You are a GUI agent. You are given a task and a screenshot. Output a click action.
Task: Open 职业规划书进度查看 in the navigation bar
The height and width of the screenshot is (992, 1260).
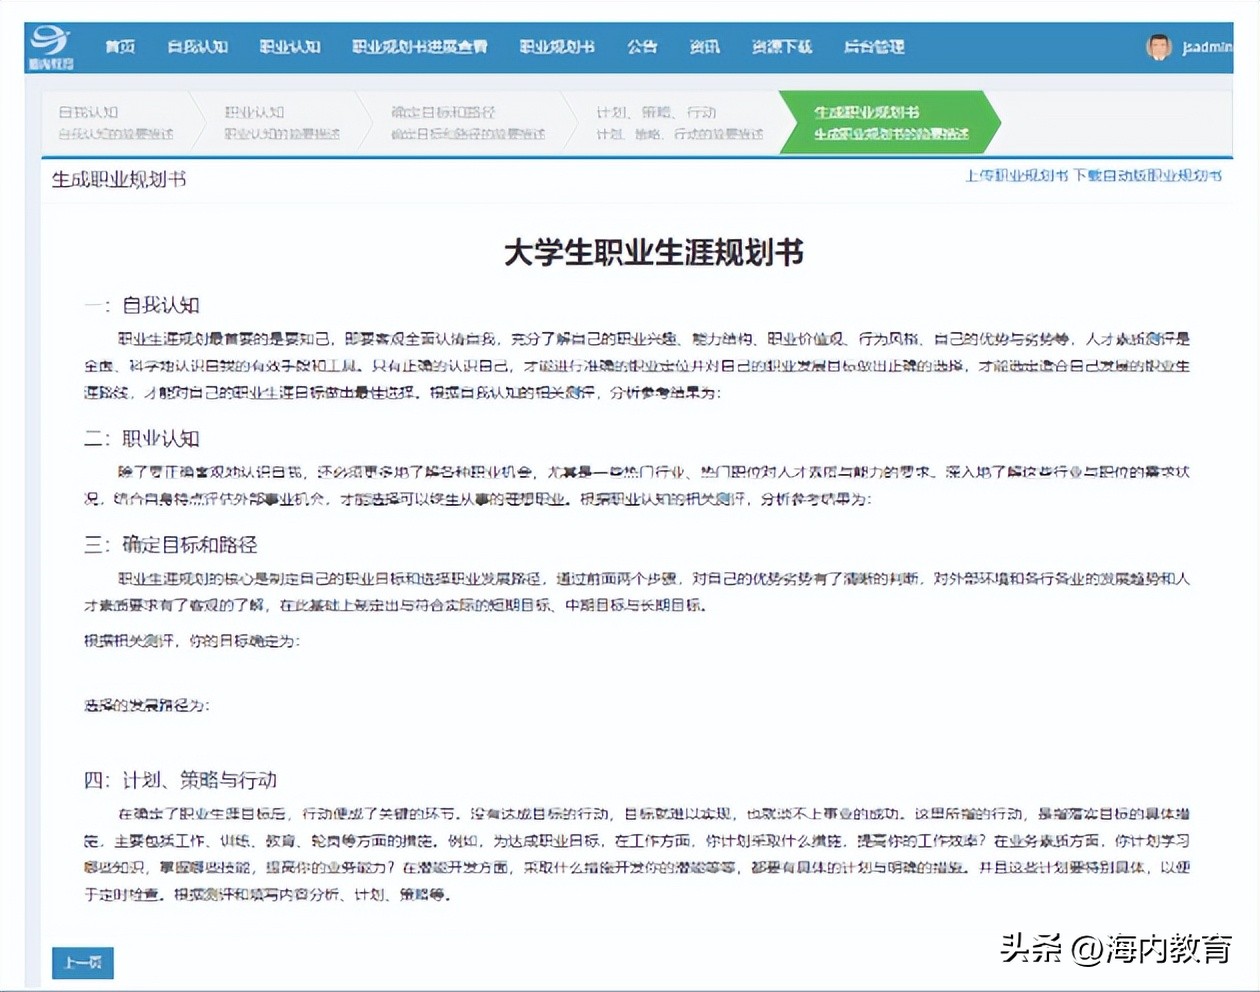419,46
